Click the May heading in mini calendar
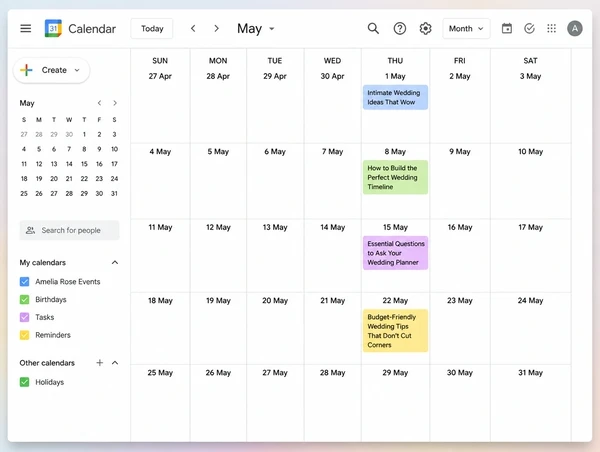This screenshot has width=600, height=452. (27, 103)
